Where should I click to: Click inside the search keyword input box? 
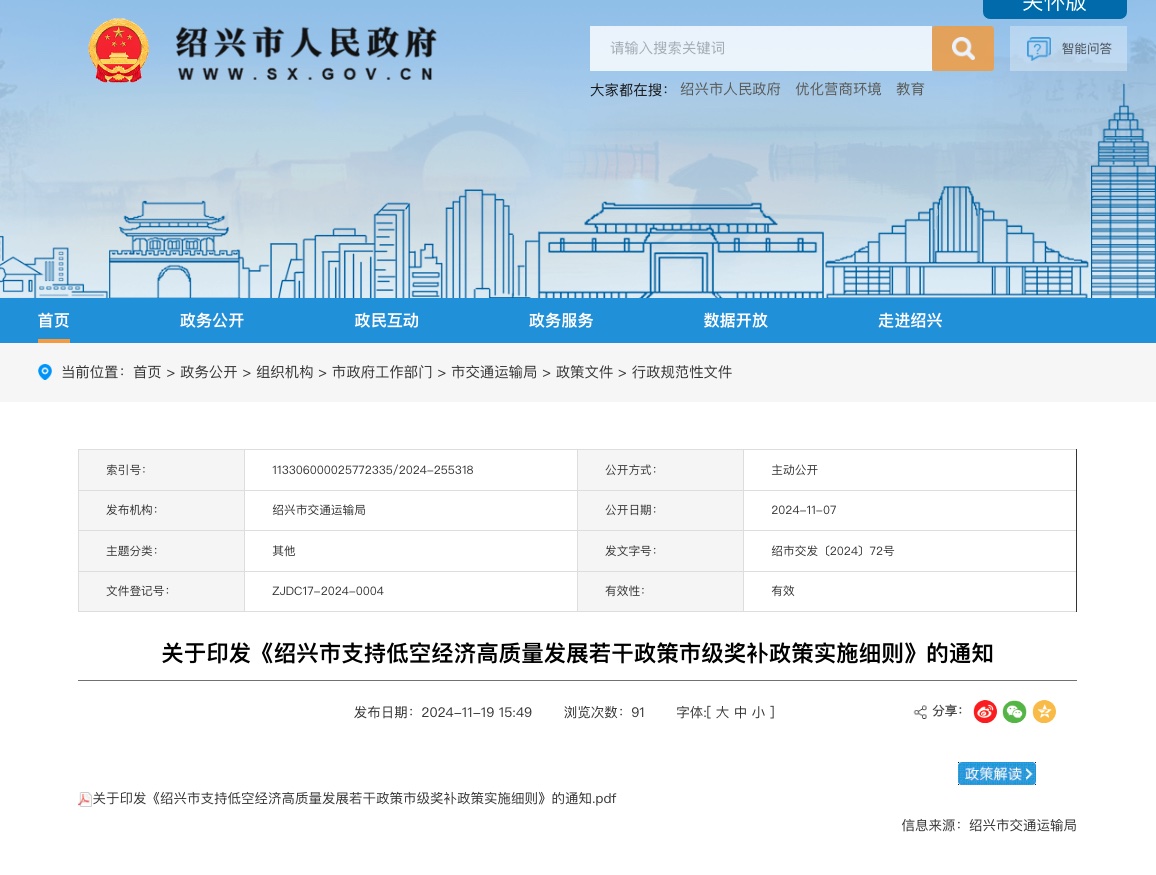[760, 48]
